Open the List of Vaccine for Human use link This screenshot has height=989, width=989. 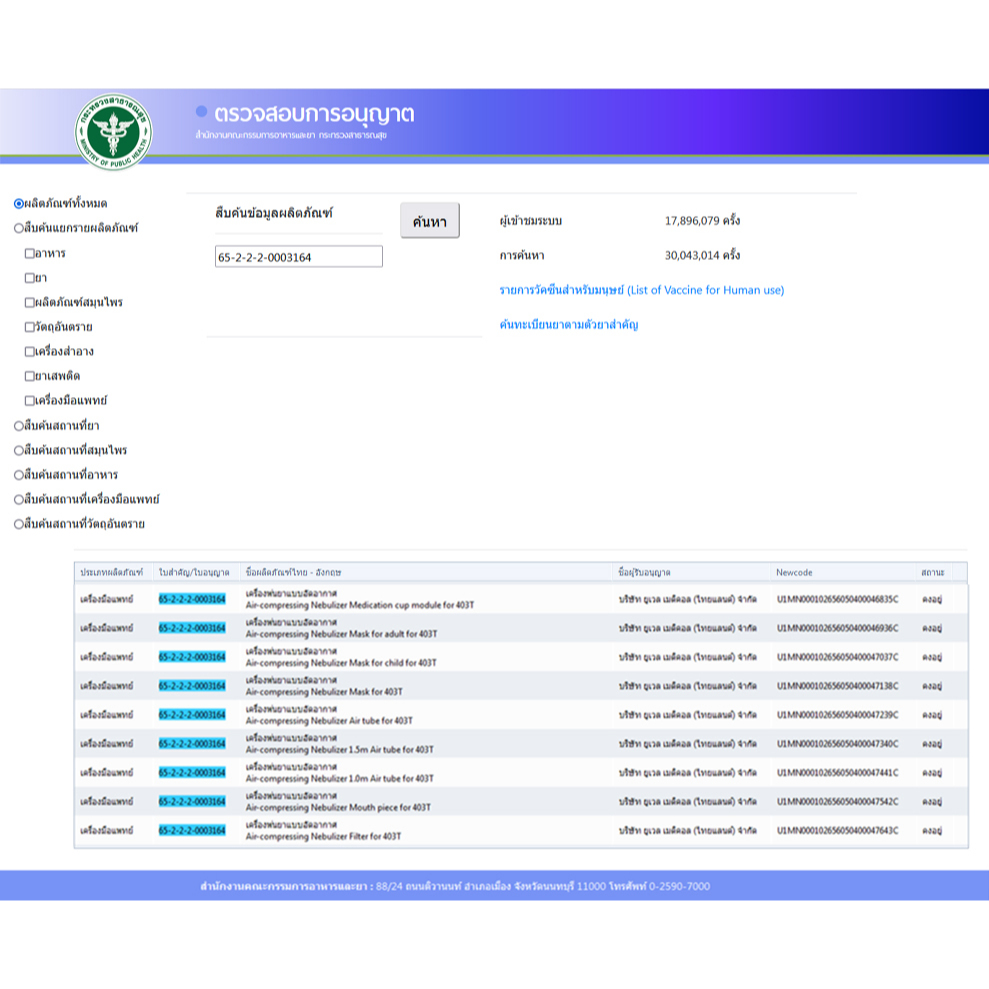click(x=641, y=290)
